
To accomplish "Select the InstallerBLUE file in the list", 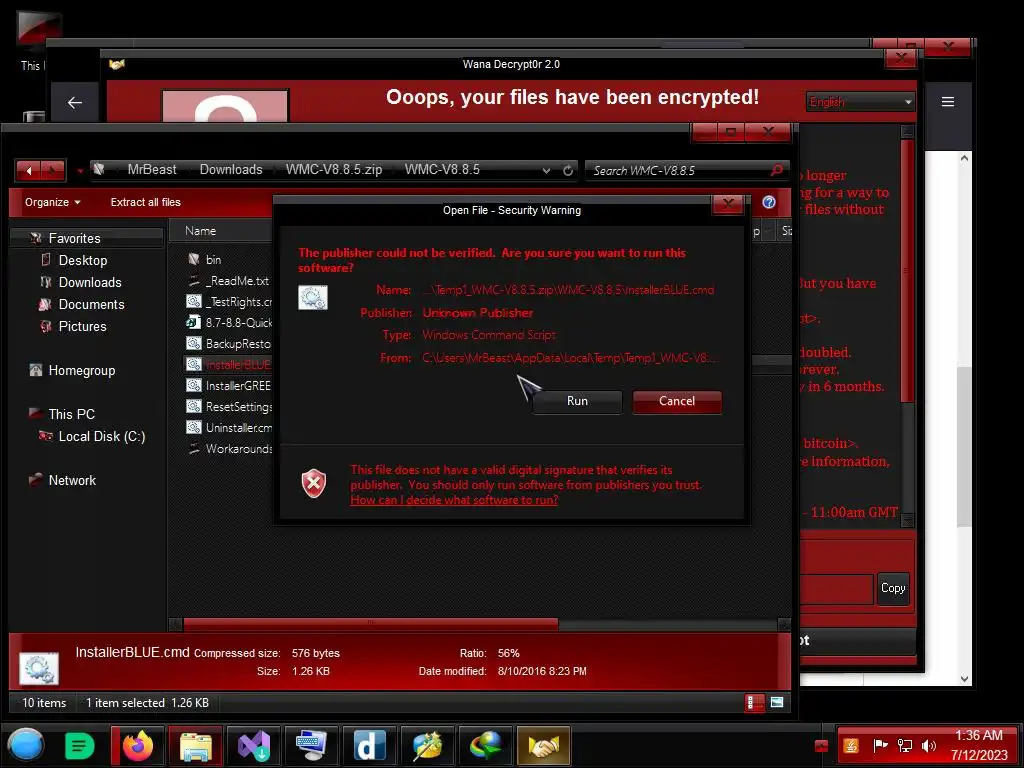I will pos(237,364).
